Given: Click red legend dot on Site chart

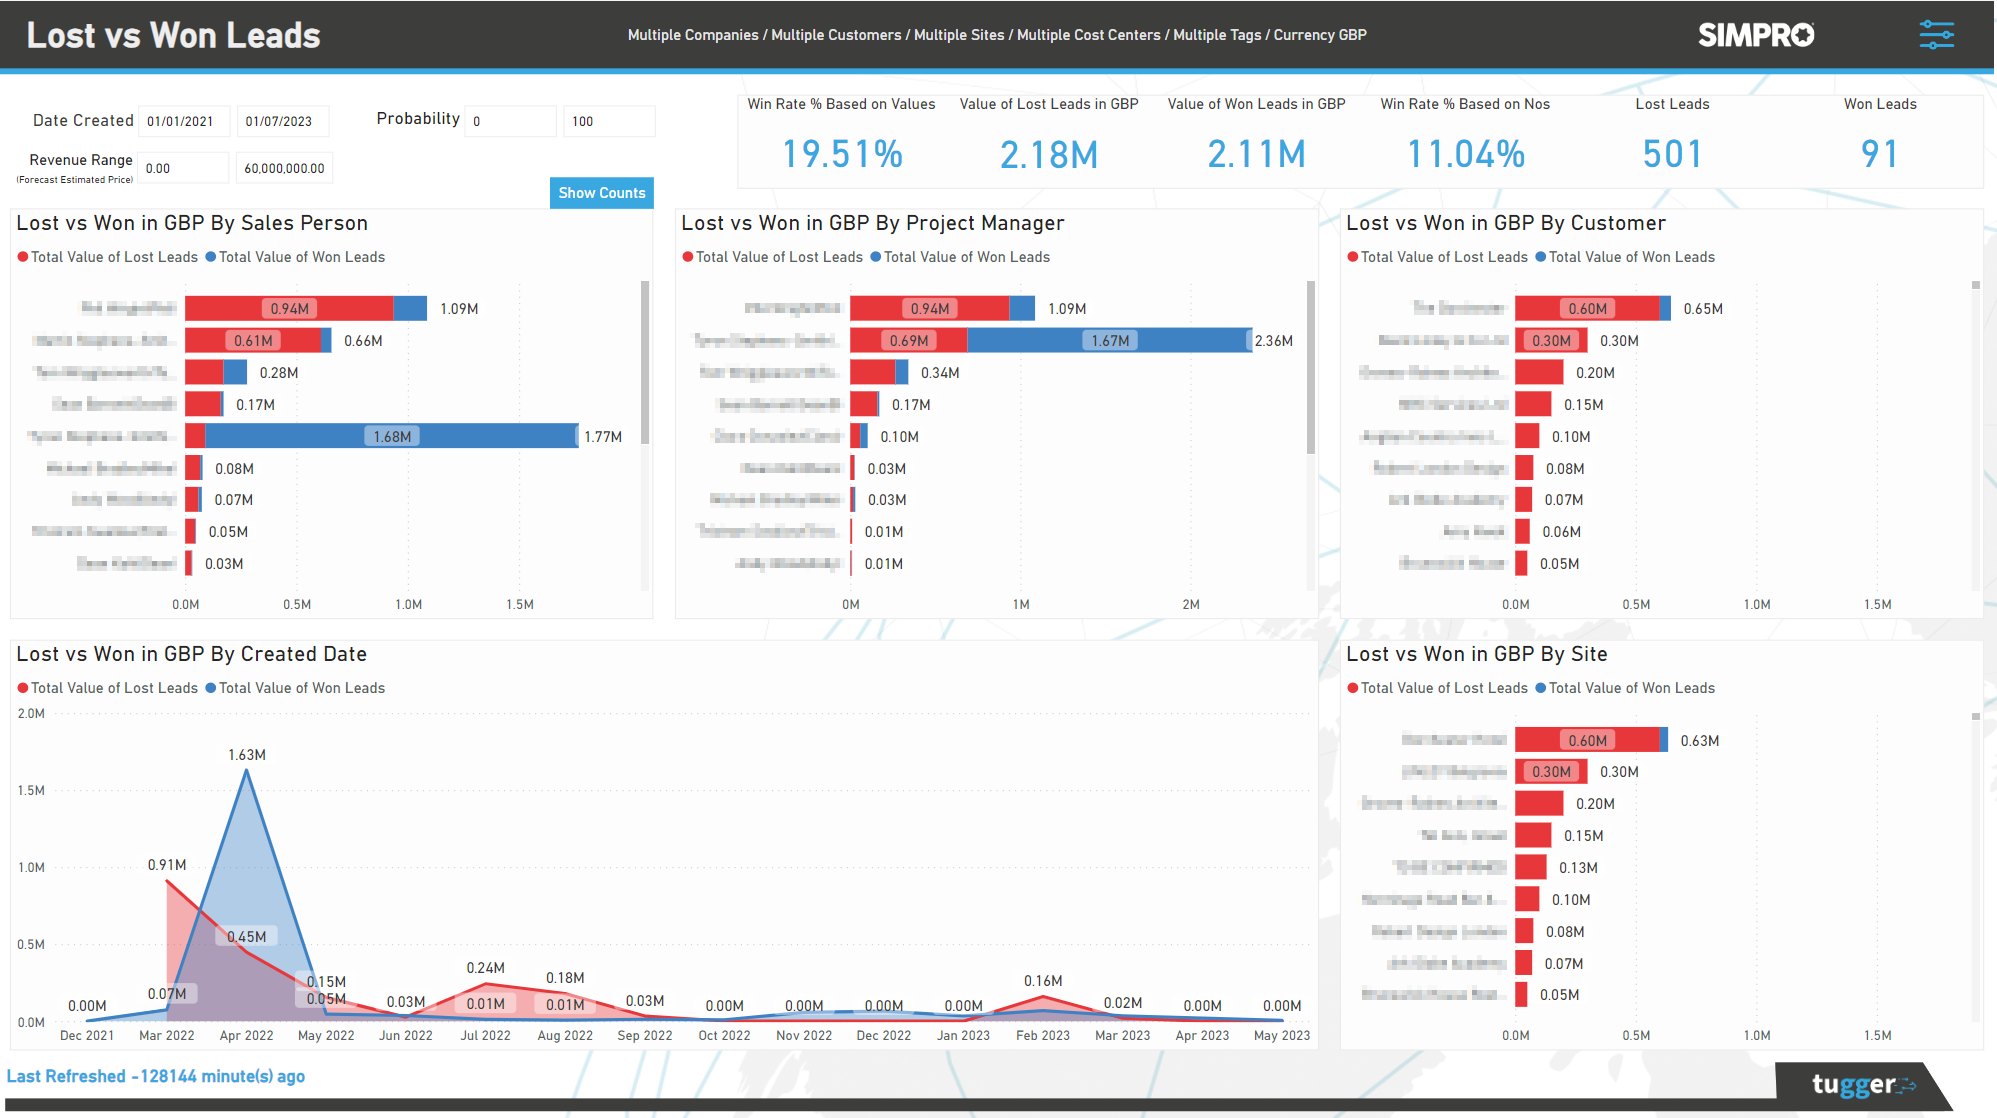Looking at the screenshot, I should point(1352,688).
